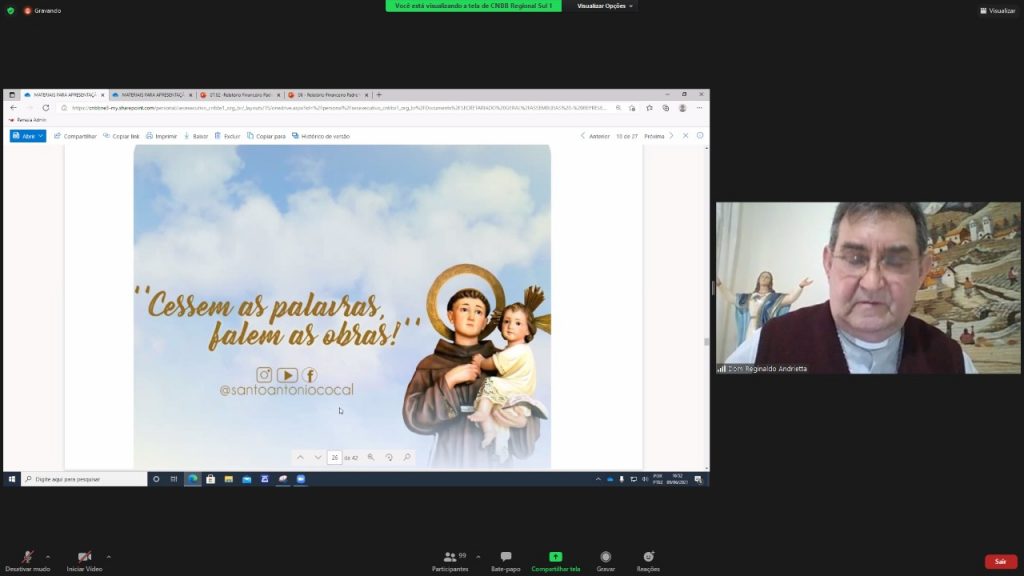Click the page number field showing 26
Image resolution: width=1024 pixels, height=576 pixels.
coord(334,457)
